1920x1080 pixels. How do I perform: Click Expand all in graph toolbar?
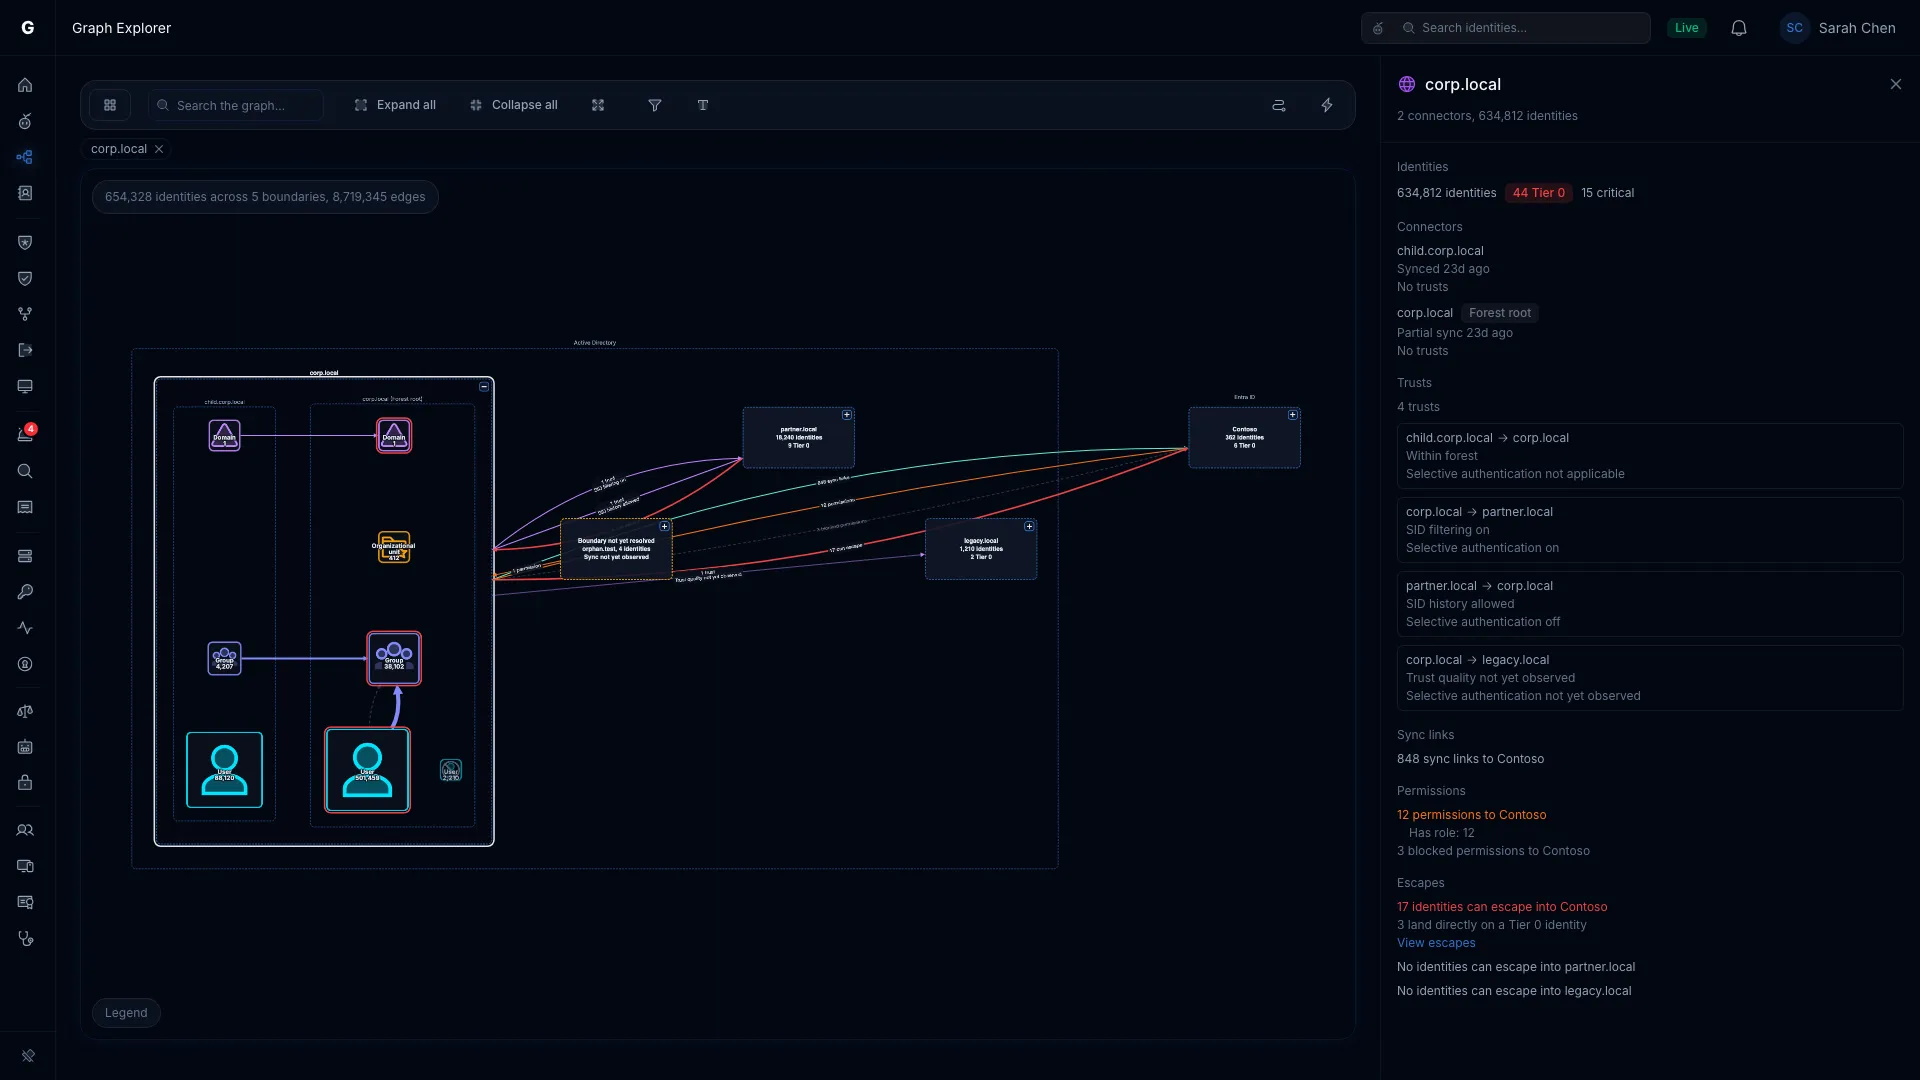(x=395, y=105)
